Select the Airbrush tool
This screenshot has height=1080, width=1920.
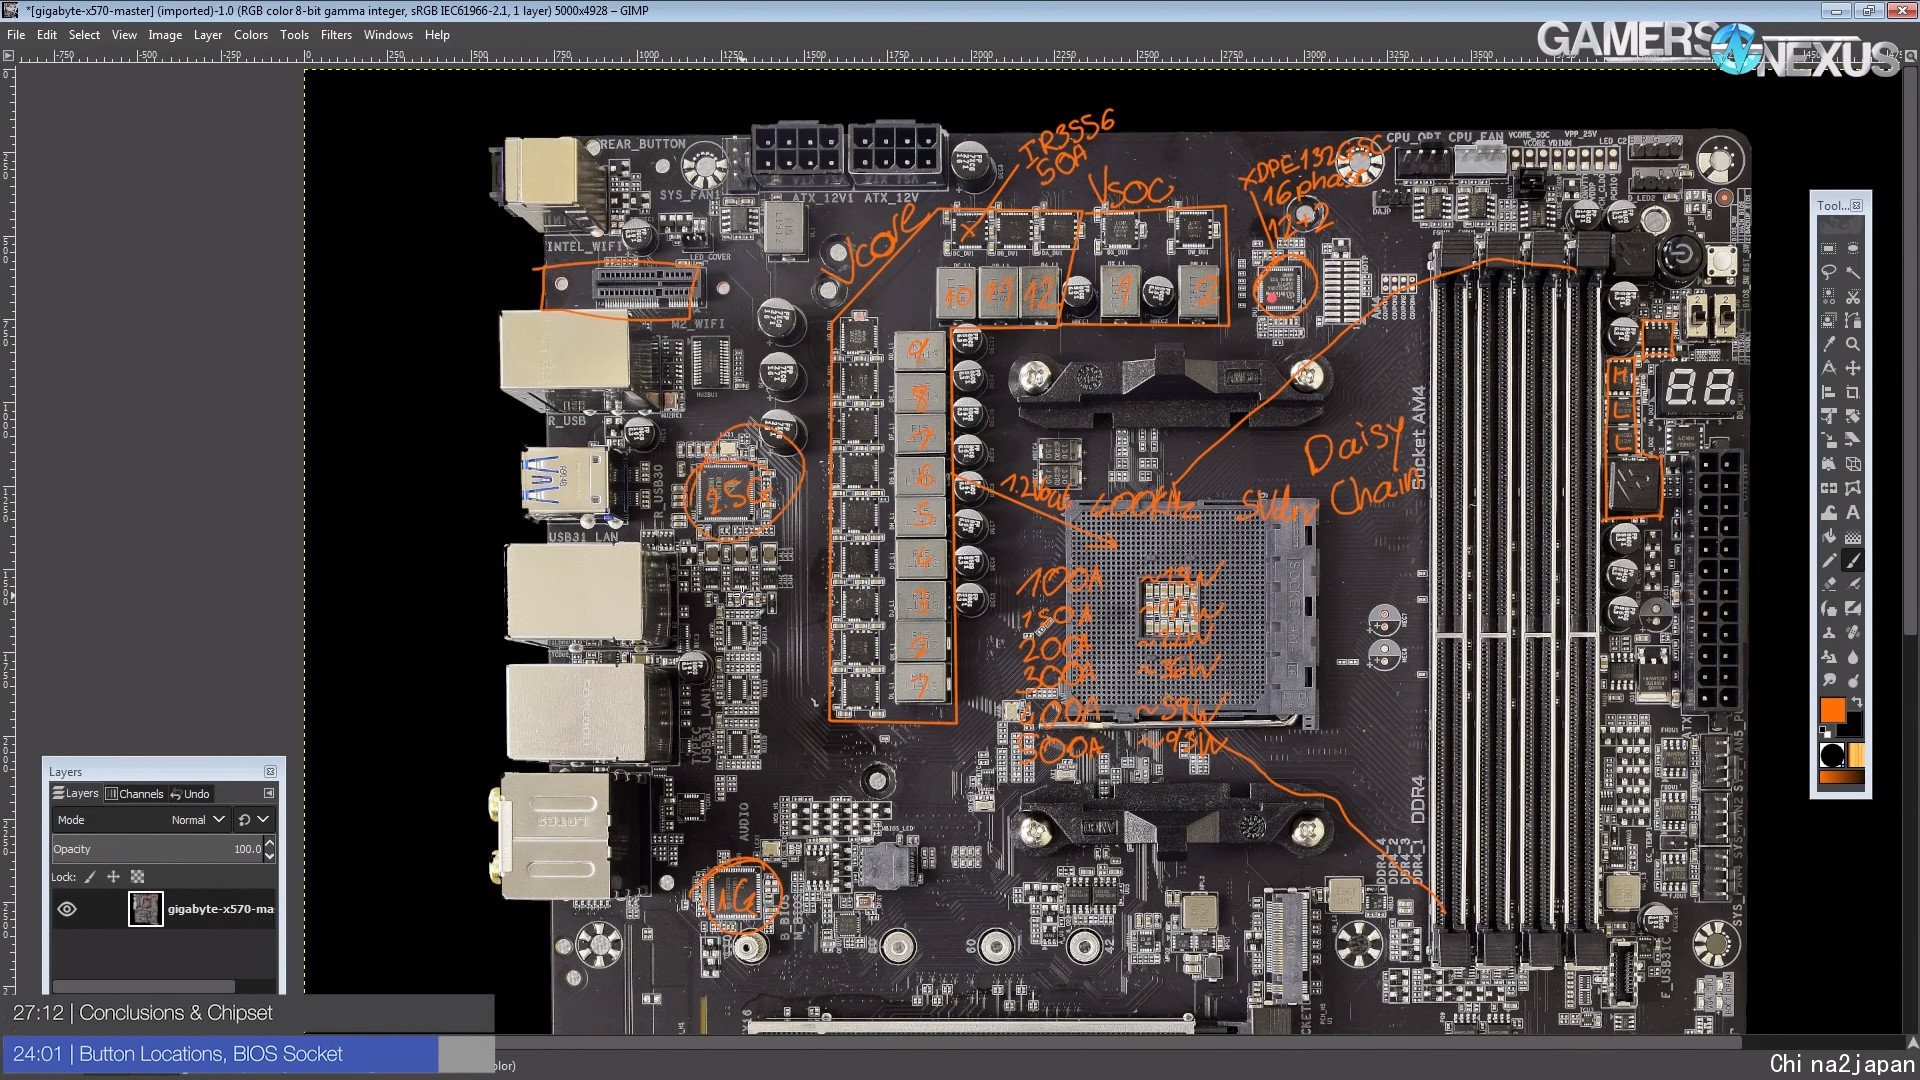coord(1853,583)
